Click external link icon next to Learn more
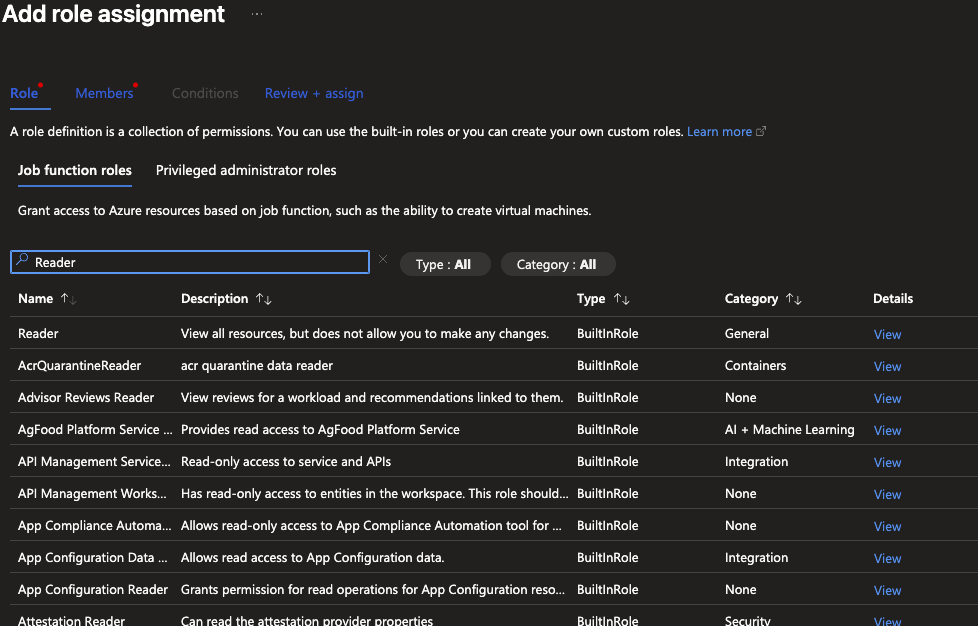 (x=761, y=132)
